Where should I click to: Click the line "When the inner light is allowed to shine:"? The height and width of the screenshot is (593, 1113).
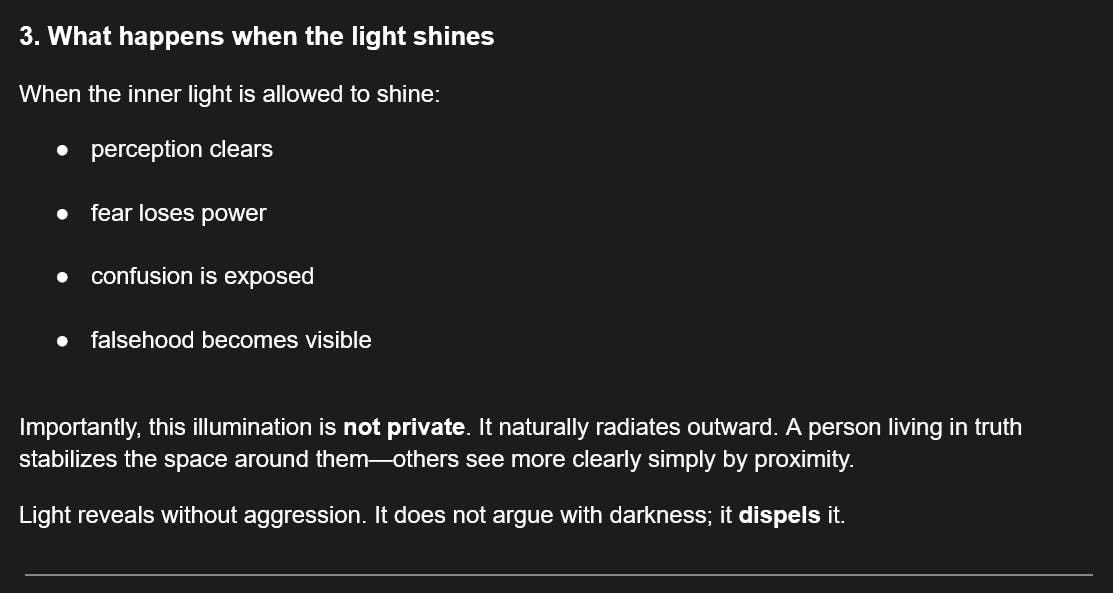coord(230,95)
